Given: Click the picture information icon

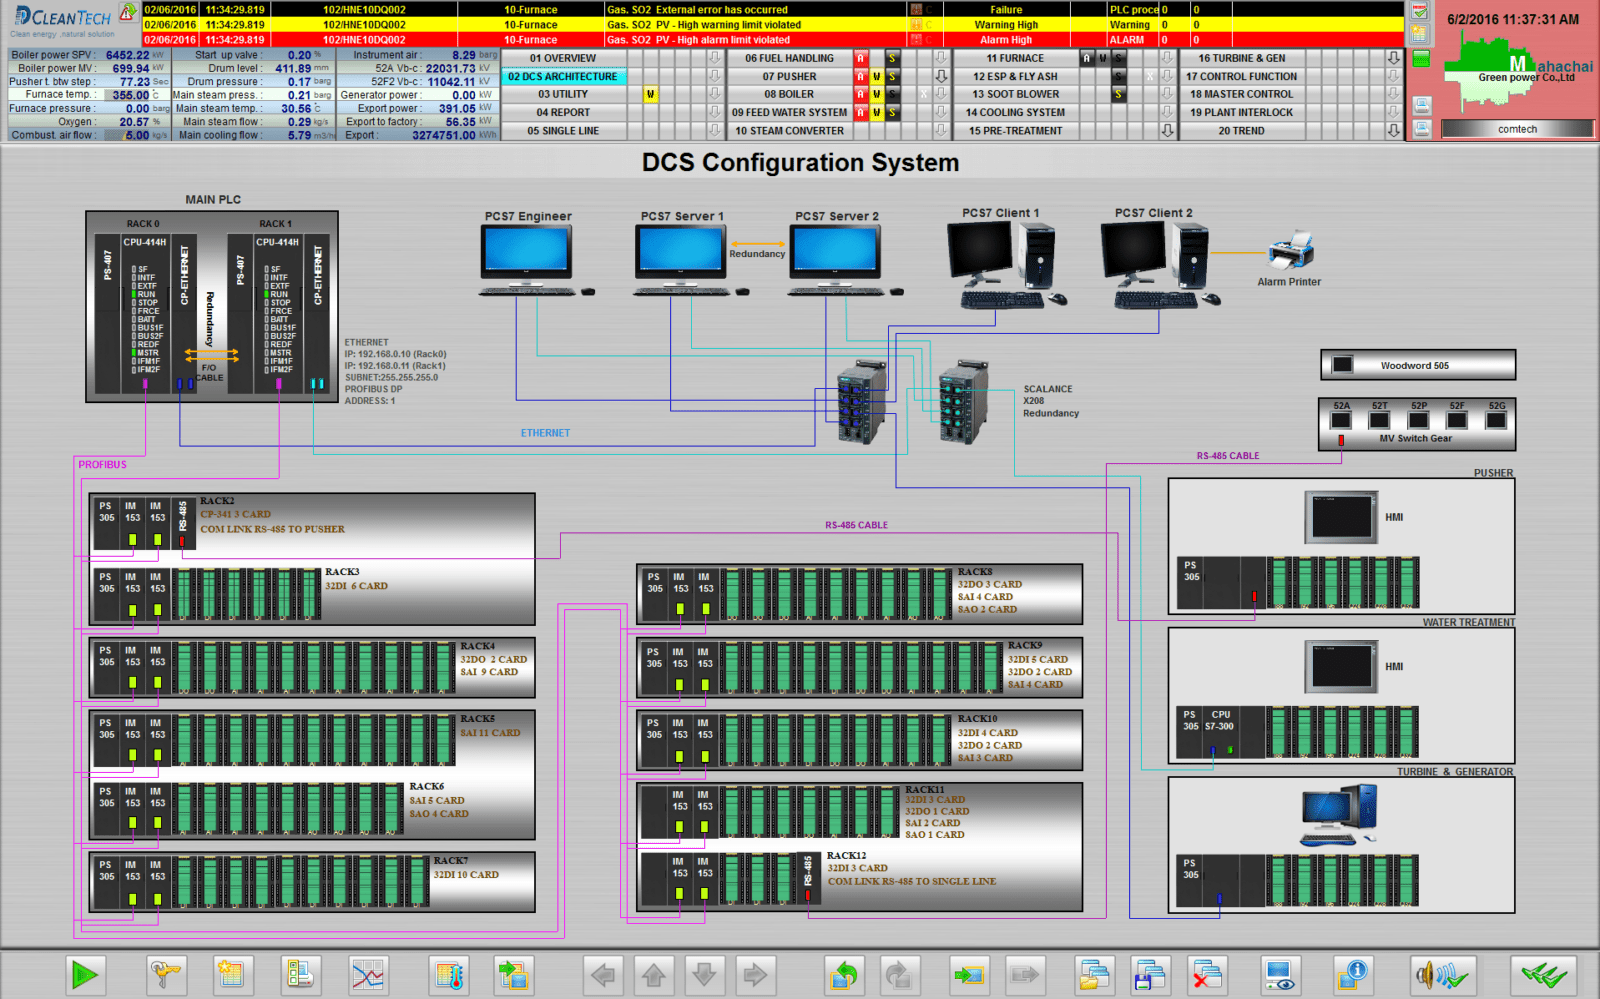Looking at the screenshot, I should pyautogui.click(x=1353, y=974).
